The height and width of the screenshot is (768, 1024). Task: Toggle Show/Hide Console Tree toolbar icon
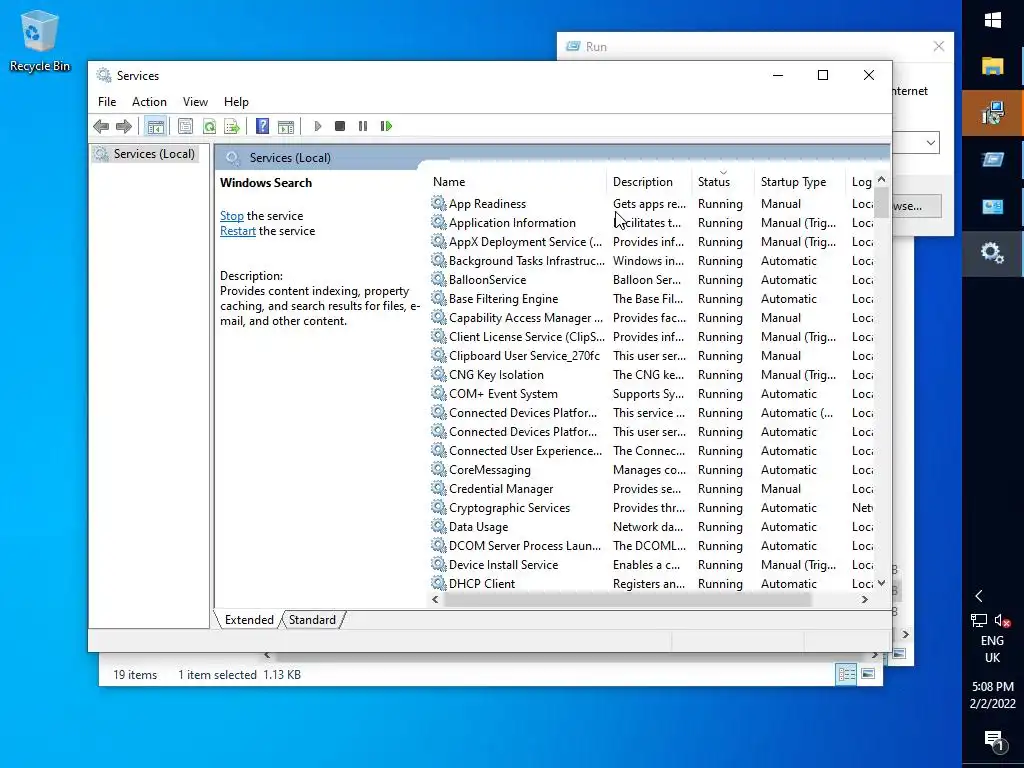[155, 126]
